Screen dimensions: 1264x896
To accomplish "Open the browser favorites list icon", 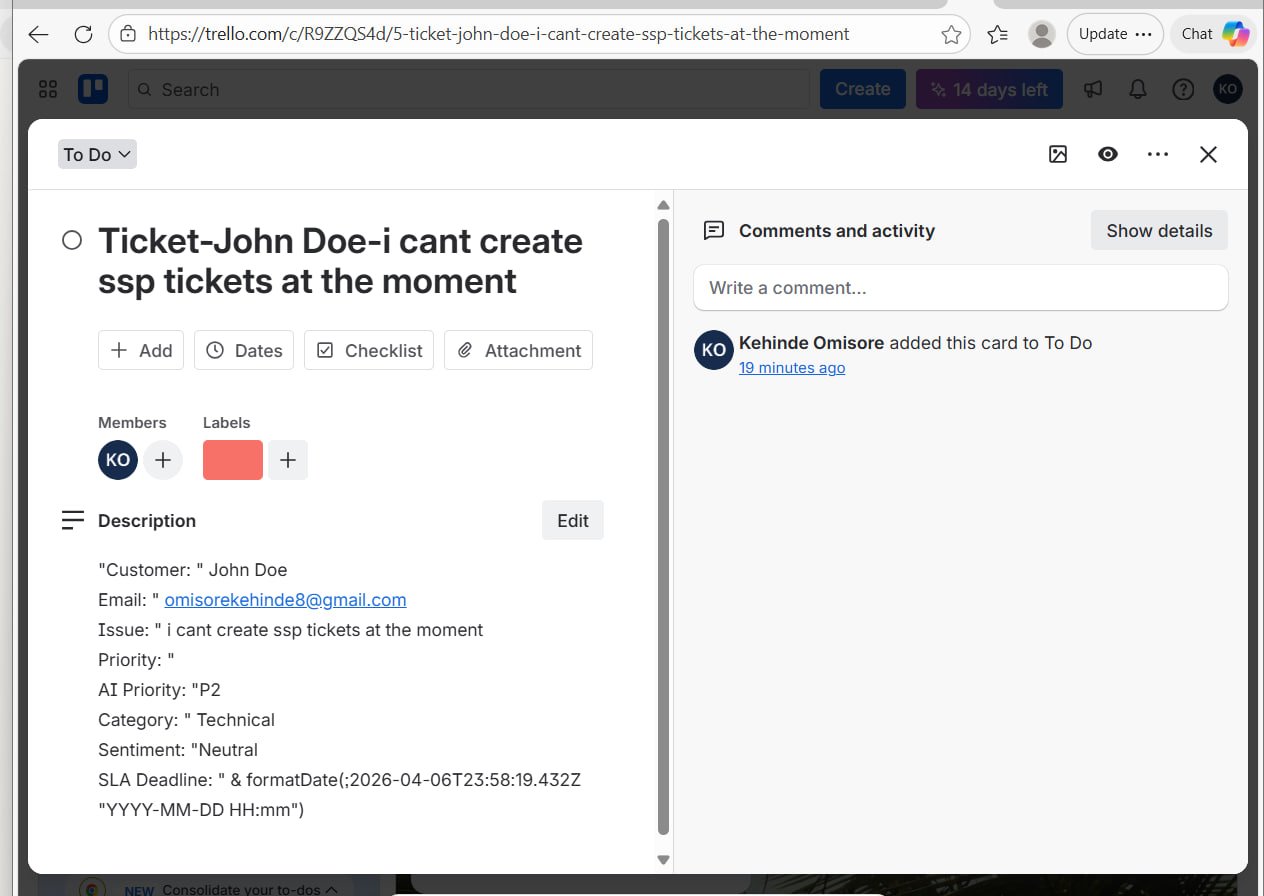I will (997, 34).
